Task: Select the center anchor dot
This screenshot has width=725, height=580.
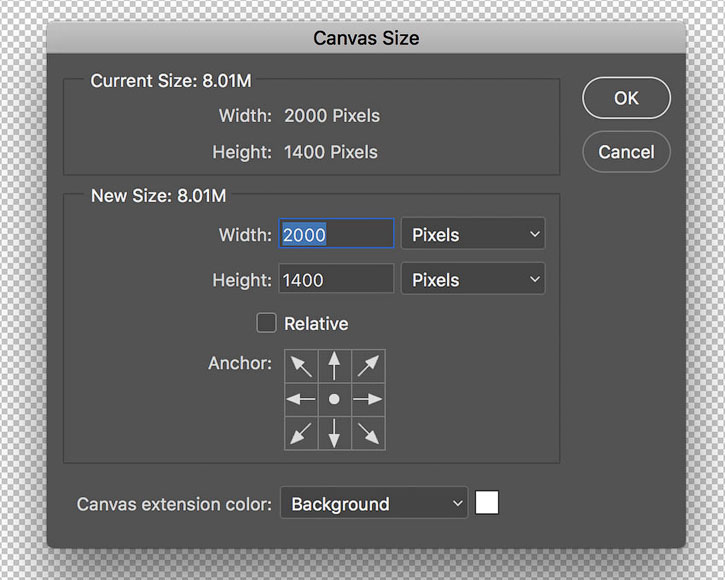Action: [x=334, y=399]
